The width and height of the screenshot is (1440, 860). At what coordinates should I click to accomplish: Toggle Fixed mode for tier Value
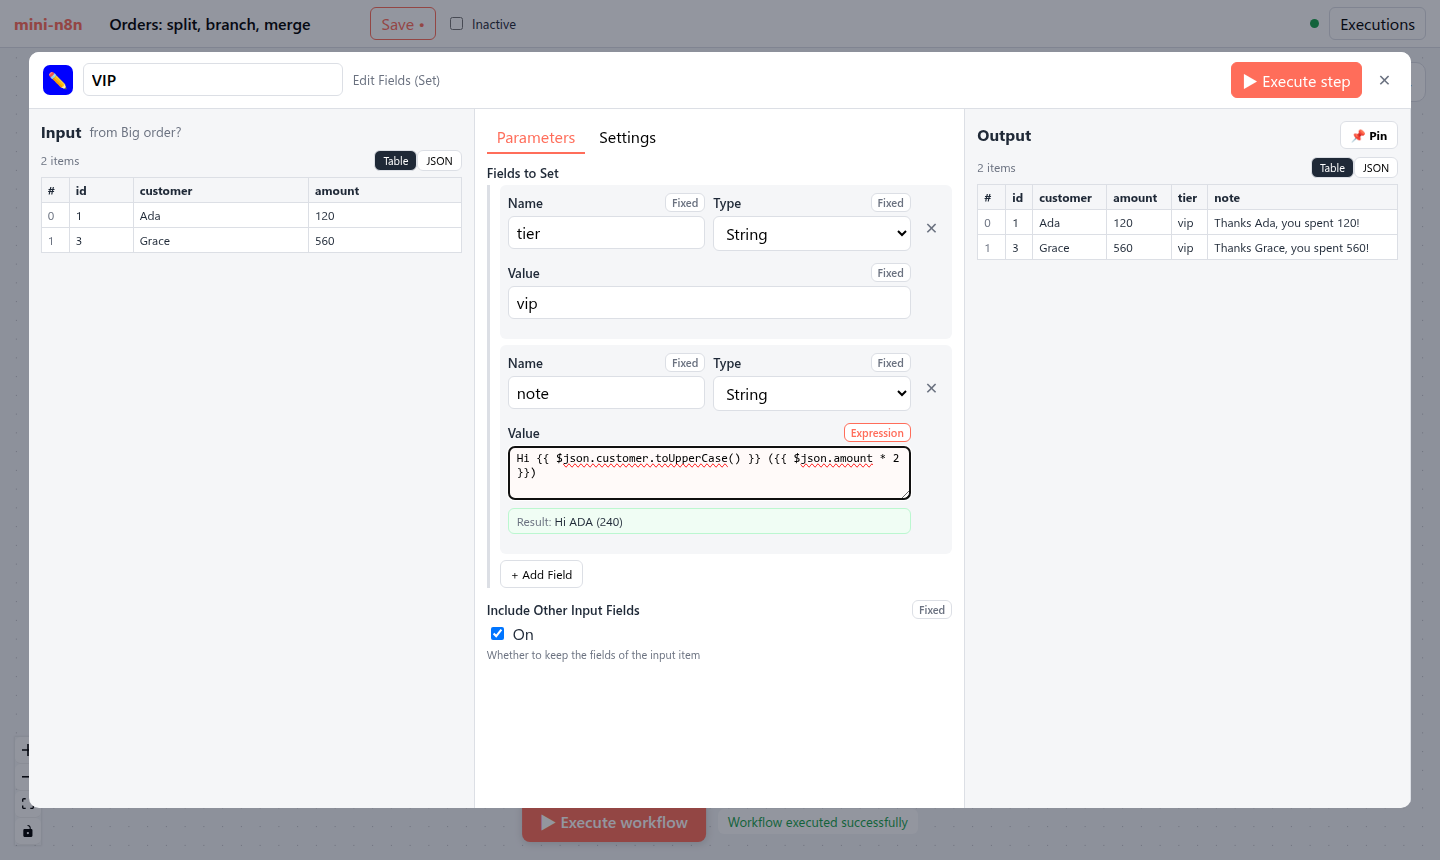pyautogui.click(x=890, y=273)
